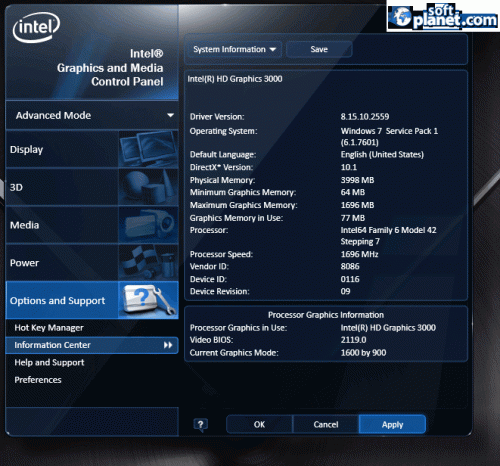Click Processor Graphics Information heading
Viewport: 500px width, 466px height.
[x=326, y=315]
